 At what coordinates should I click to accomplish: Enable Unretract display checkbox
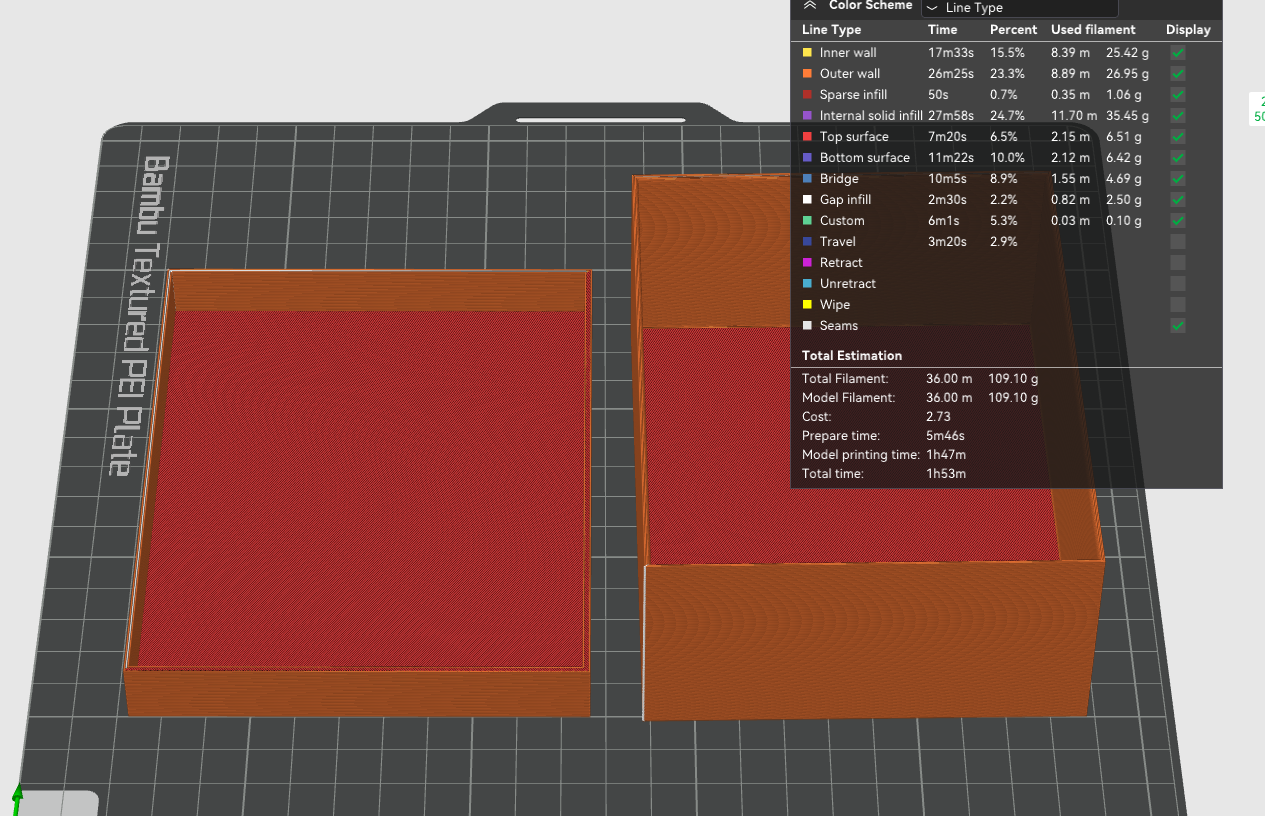click(1178, 283)
